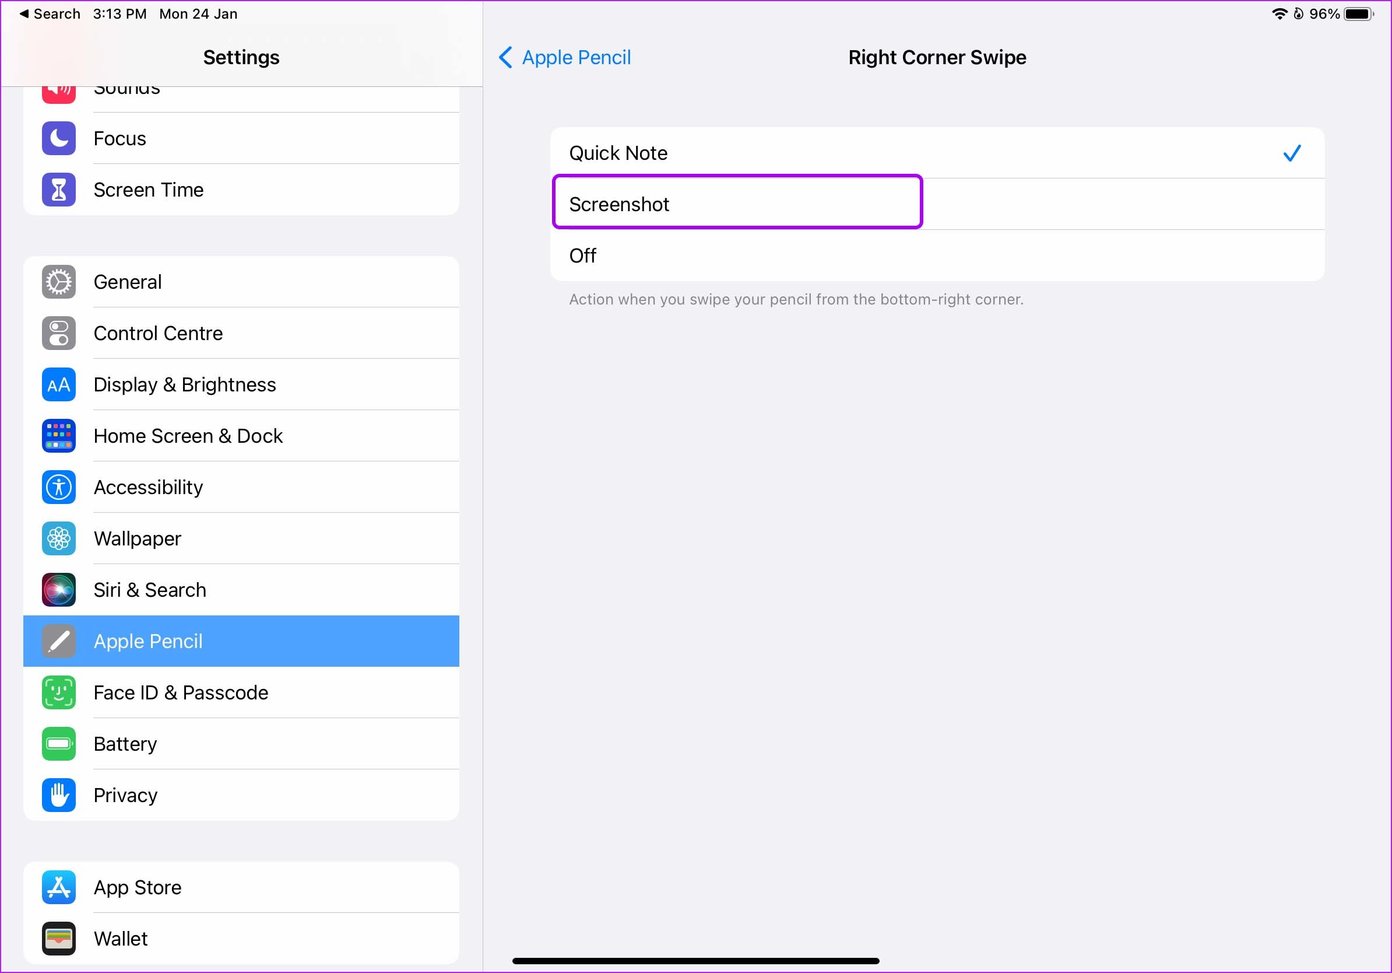Open the App Store settings row

tap(241, 887)
